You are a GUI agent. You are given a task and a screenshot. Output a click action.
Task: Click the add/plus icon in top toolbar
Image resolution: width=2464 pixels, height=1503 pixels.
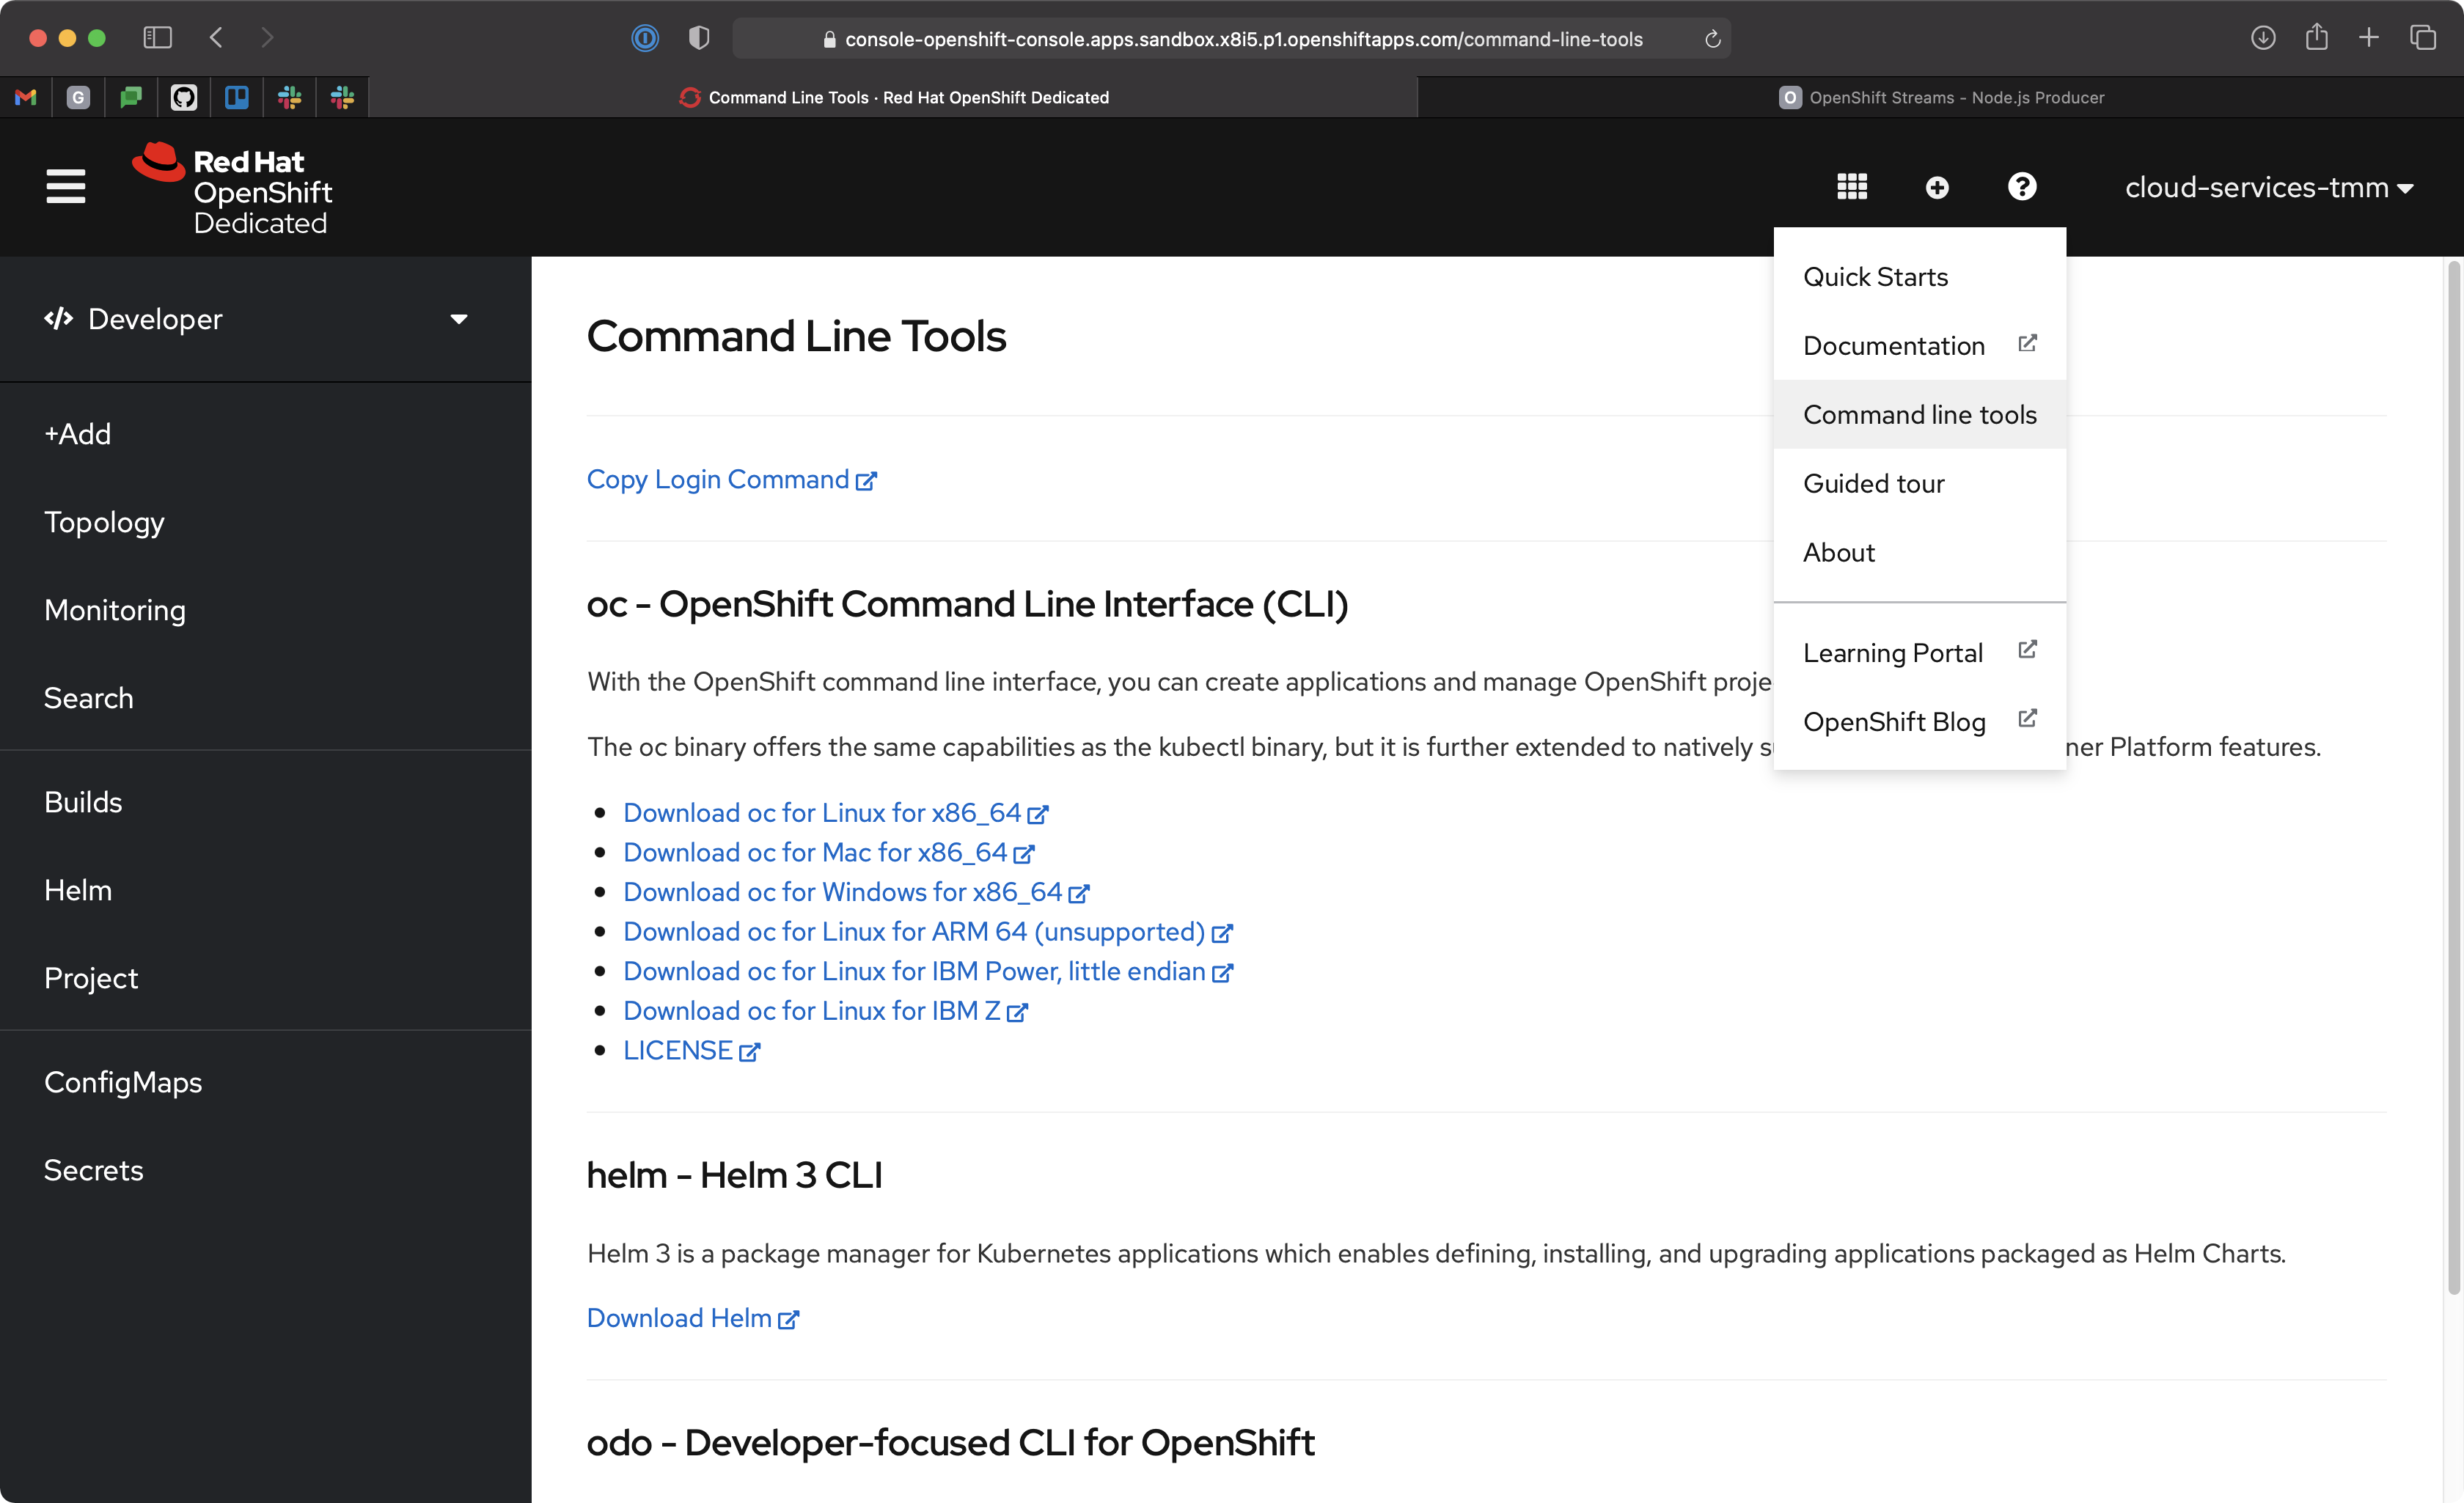[1936, 188]
